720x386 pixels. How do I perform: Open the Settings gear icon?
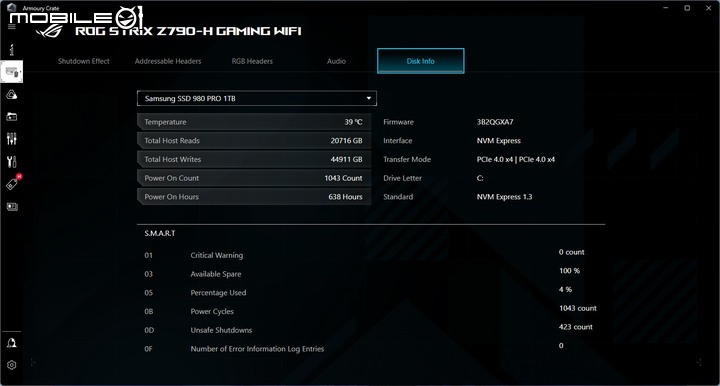pyautogui.click(x=11, y=365)
